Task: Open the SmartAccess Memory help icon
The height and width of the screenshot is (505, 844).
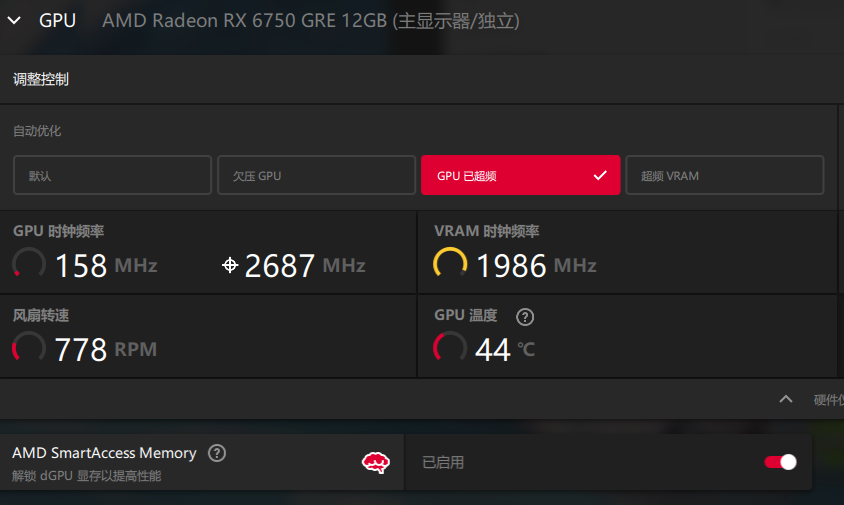Action: point(217,453)
